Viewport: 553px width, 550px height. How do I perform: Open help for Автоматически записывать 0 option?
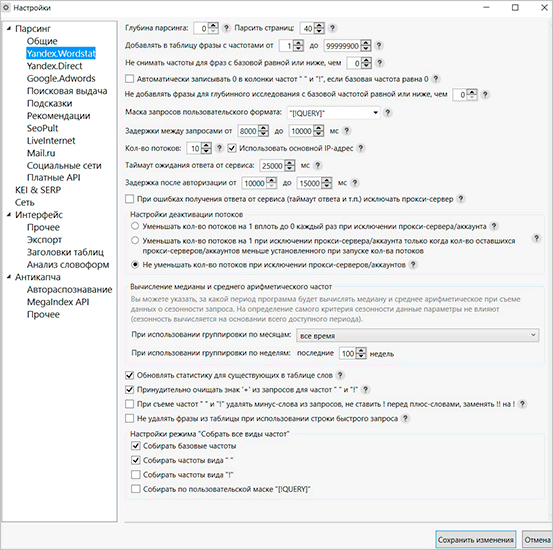tap(436, 79)
